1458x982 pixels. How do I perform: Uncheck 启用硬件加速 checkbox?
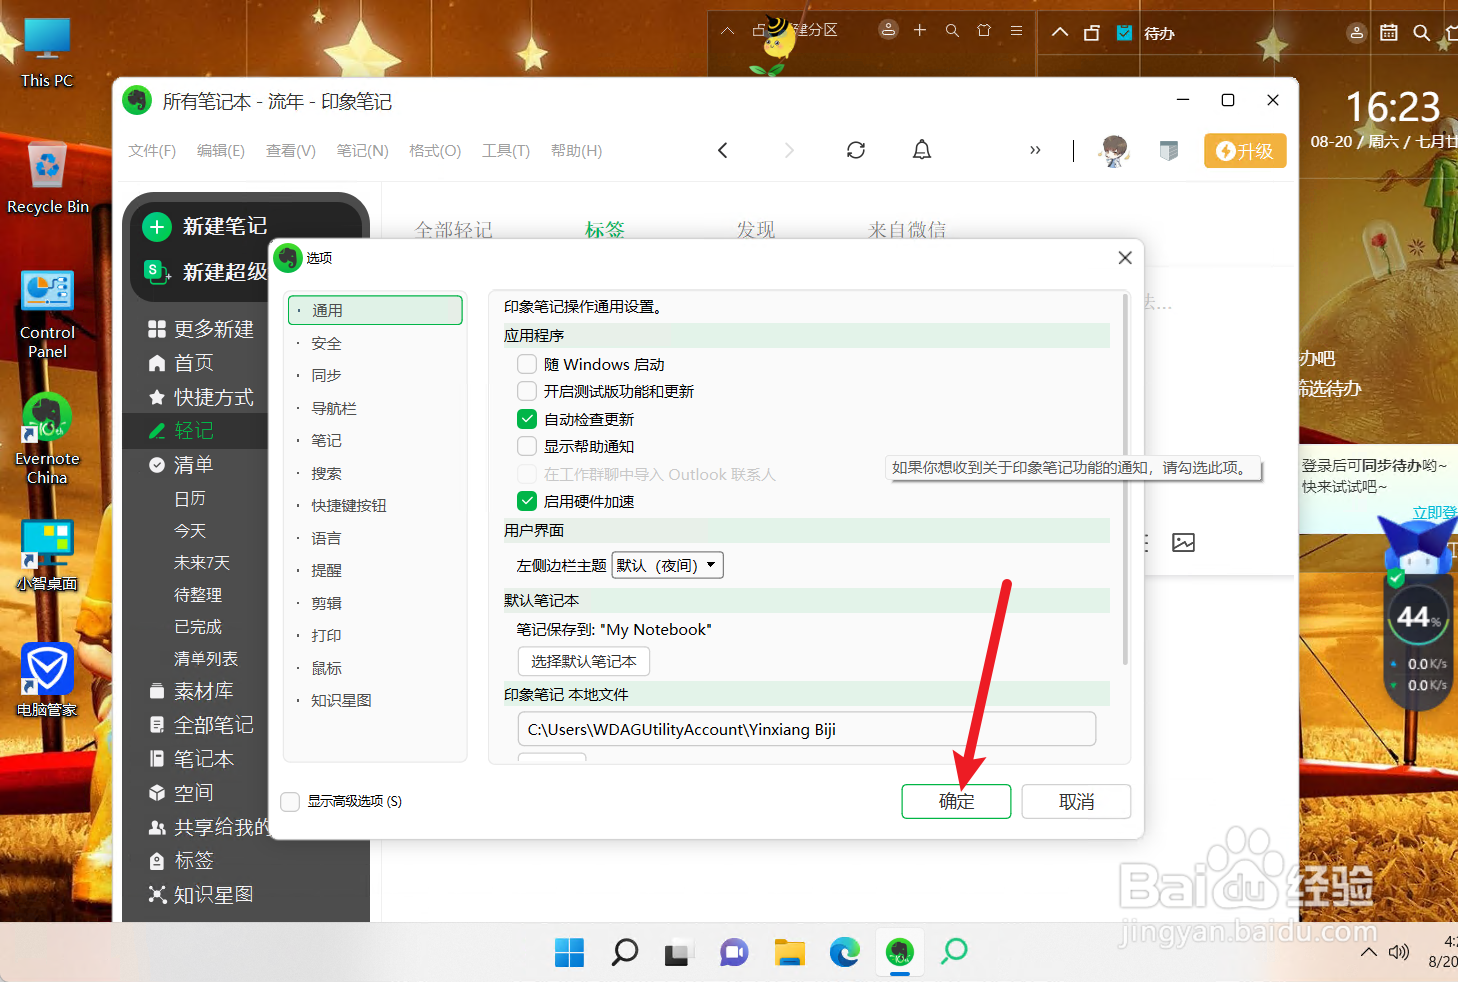[527, 501]
